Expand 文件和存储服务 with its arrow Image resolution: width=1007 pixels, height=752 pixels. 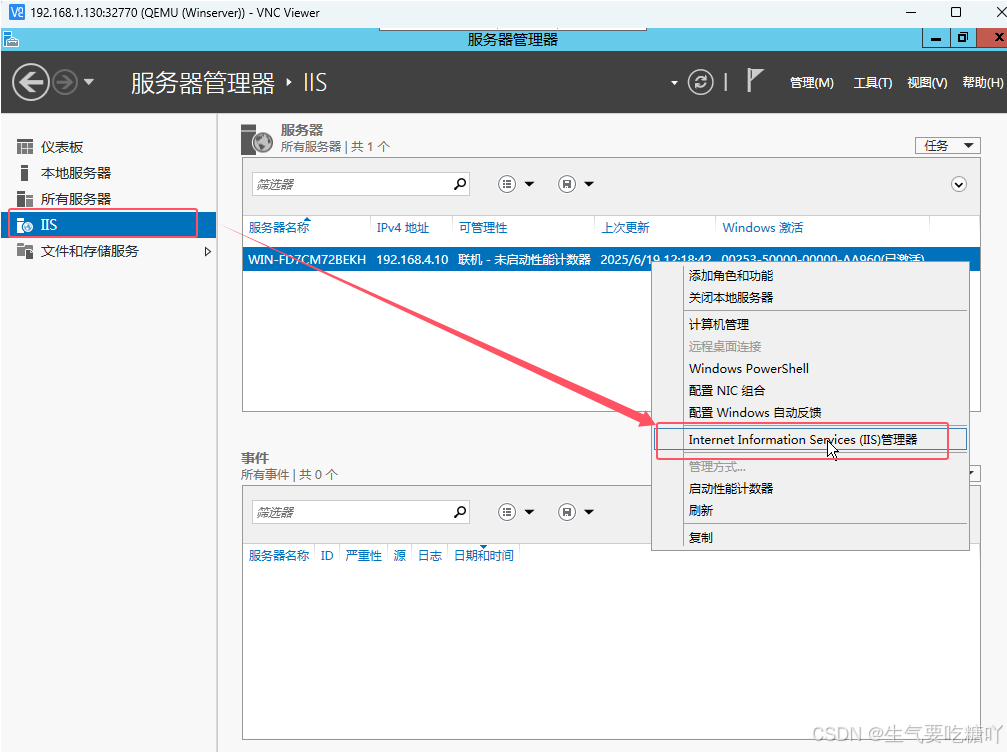(207, 251)
